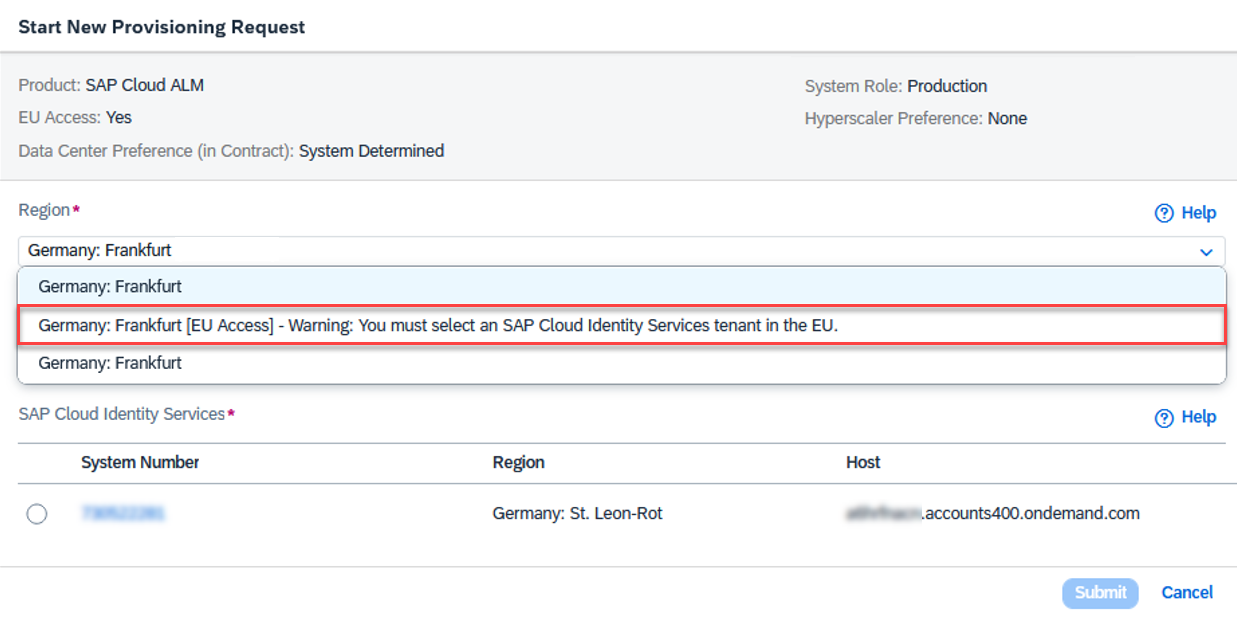Click the SAP Cloud Identity Services field label
Viewport: 1237px width, 617px height.
click(121, 414)
